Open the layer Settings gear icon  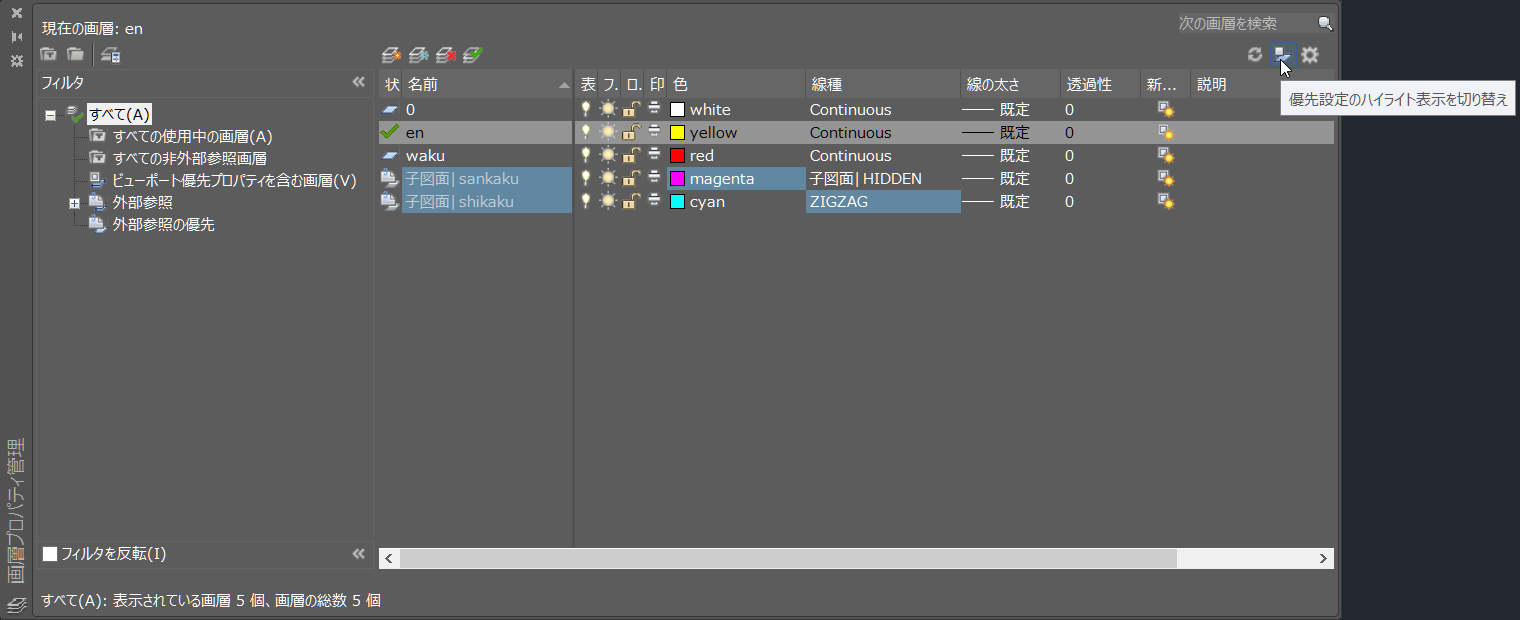tap(1309, 54)
